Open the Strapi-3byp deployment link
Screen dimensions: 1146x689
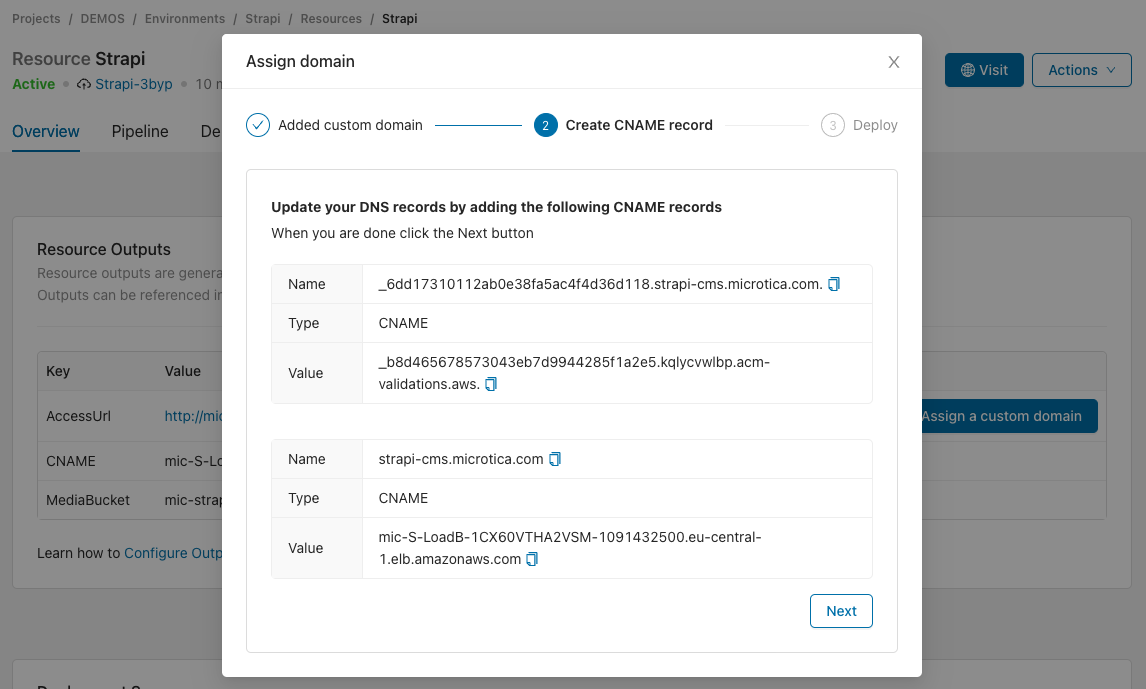[x=134, y=84]
